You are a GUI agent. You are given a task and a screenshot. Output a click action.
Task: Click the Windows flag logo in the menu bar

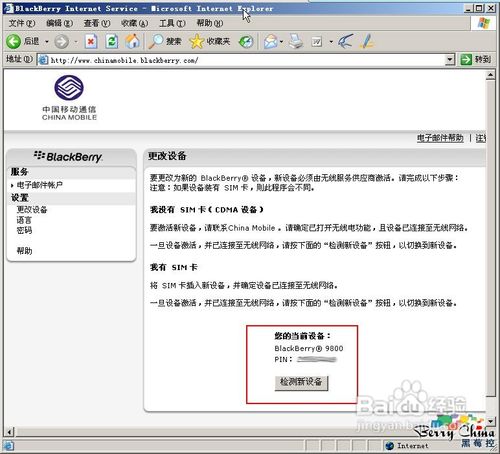484,23
